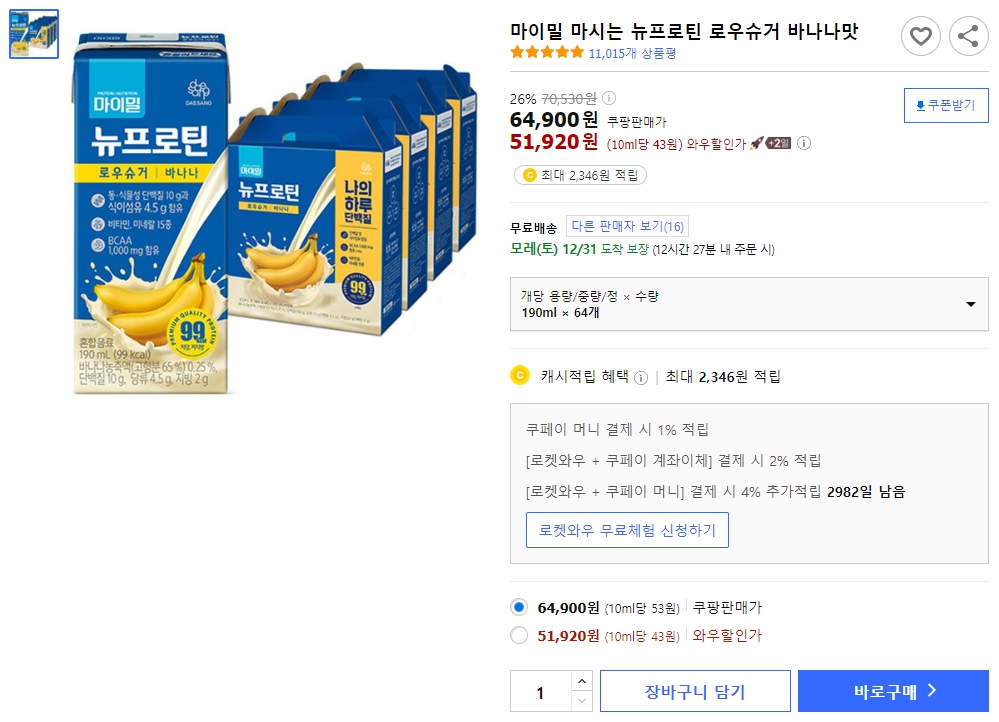Click the 쿠폰받기 coupon button
This screenshot has width=999, height=722.
[945, 105]
